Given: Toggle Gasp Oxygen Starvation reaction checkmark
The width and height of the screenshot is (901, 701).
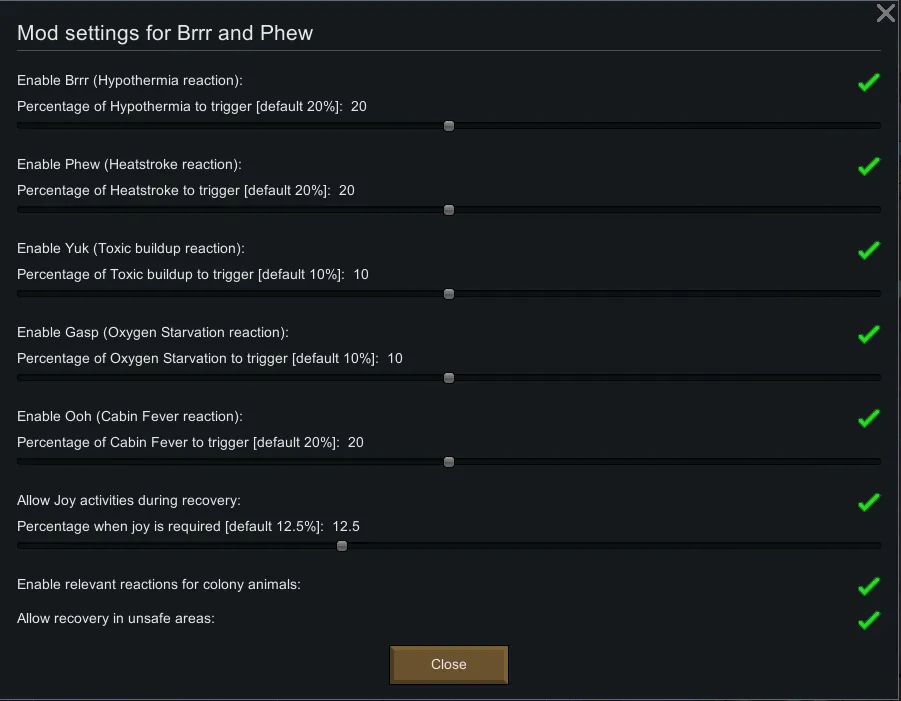Looking at the screenshot, I should tap(868, 334).
